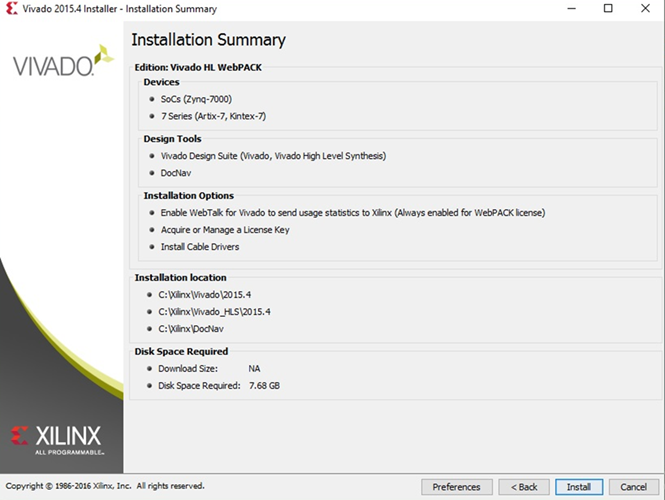Maximize the installer window
The width and height of the screenshot is (665, 500).
point(608,8)
